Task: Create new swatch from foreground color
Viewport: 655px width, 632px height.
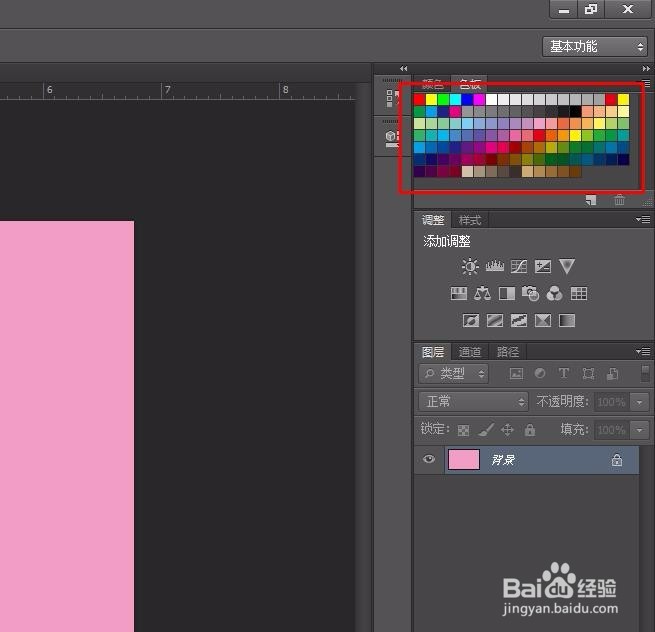Action: pyautogui.click(x=591, y=200)
